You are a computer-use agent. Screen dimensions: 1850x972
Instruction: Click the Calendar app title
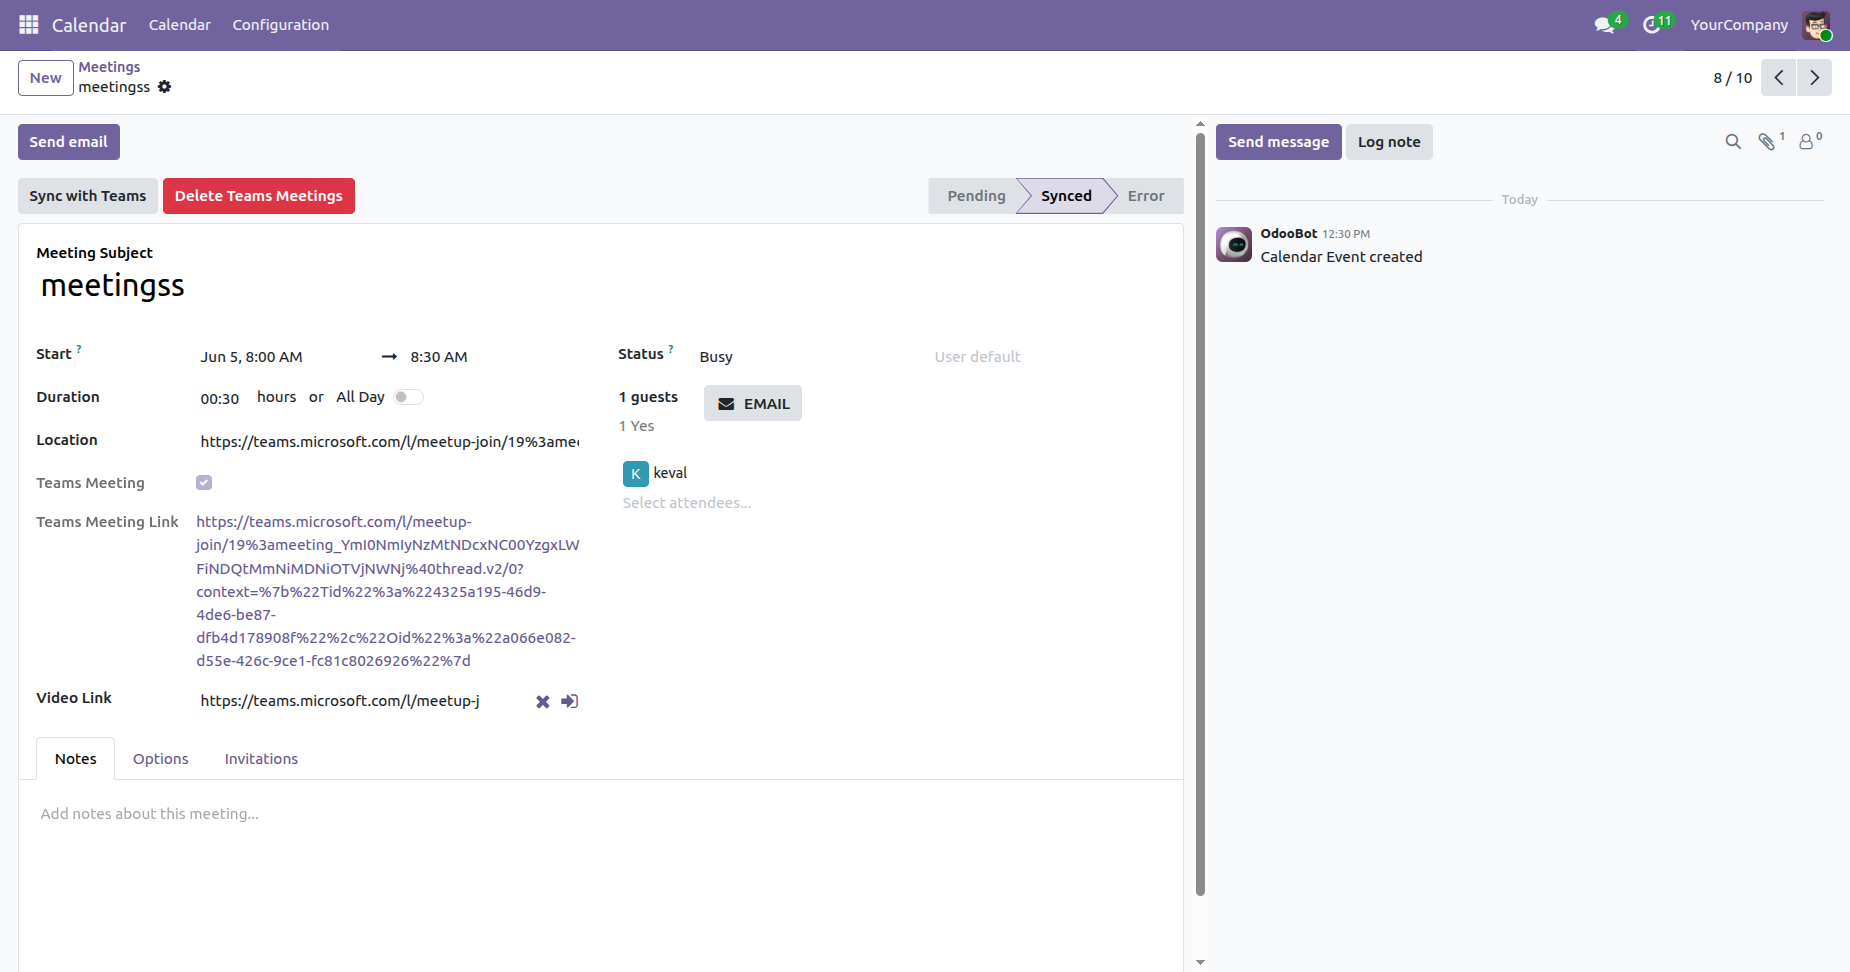click(89, 25)
